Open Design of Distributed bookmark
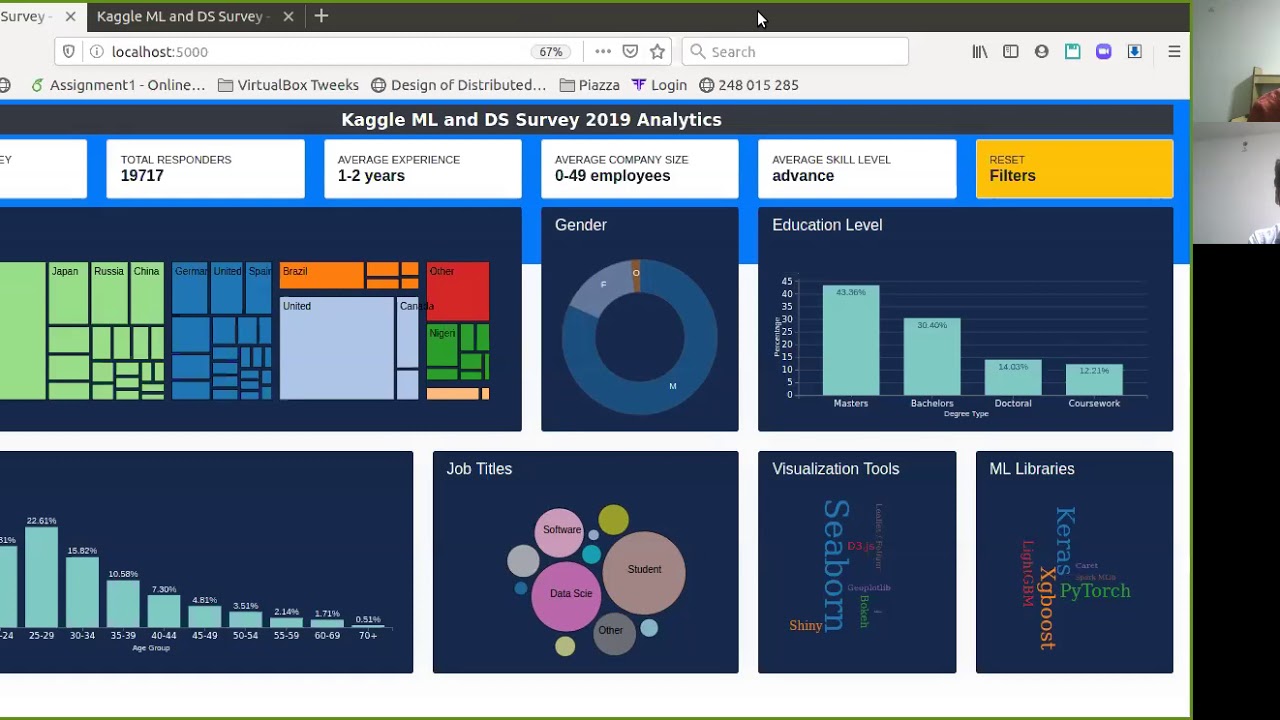1280x720 pixels. (x=459, y=85)
